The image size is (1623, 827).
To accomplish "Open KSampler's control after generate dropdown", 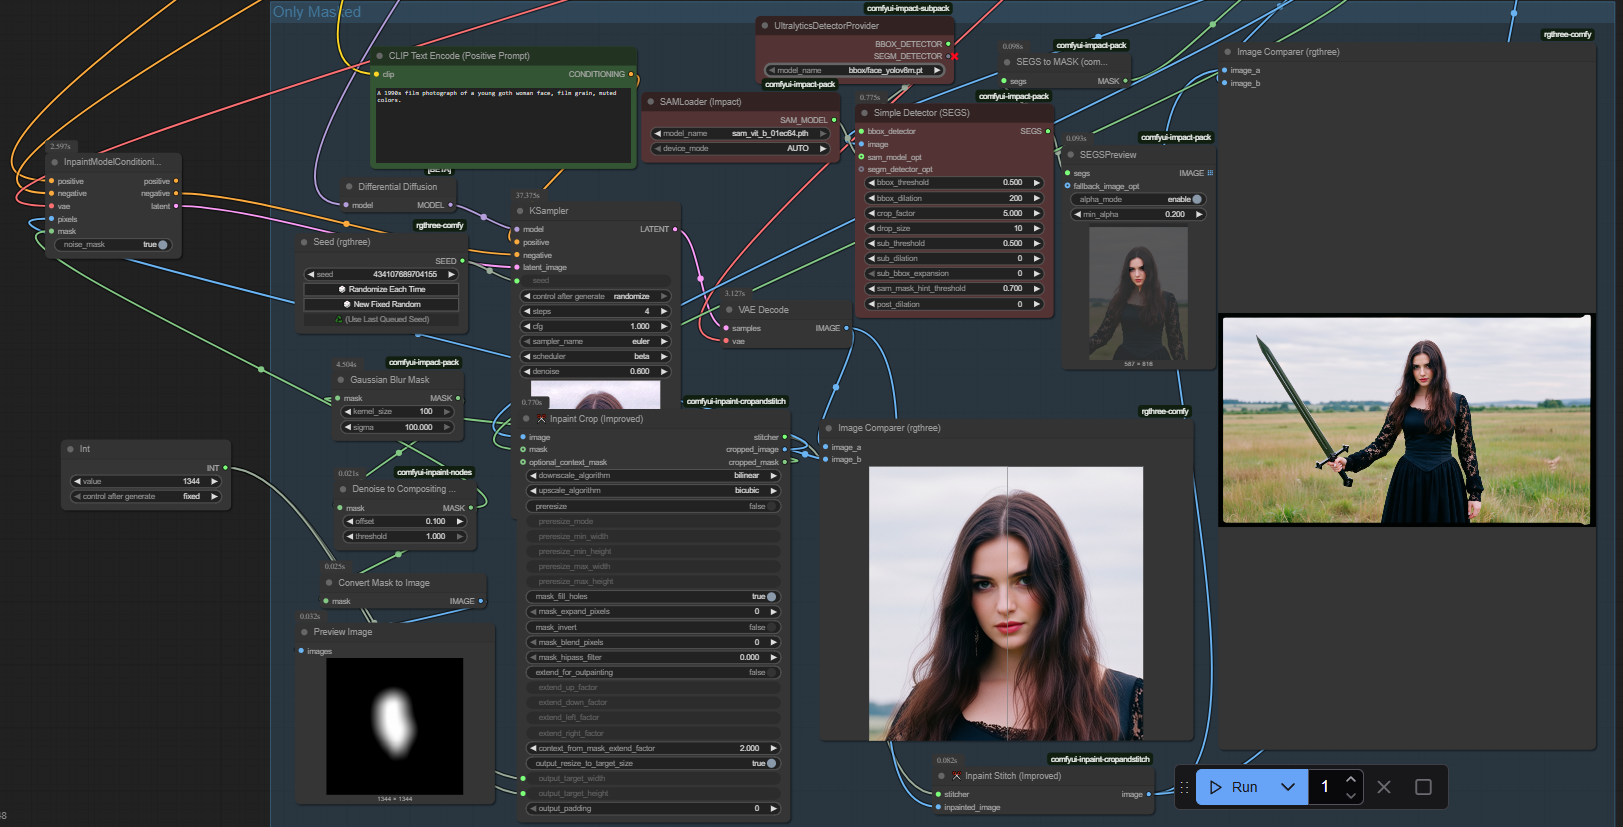I will 595,296.
